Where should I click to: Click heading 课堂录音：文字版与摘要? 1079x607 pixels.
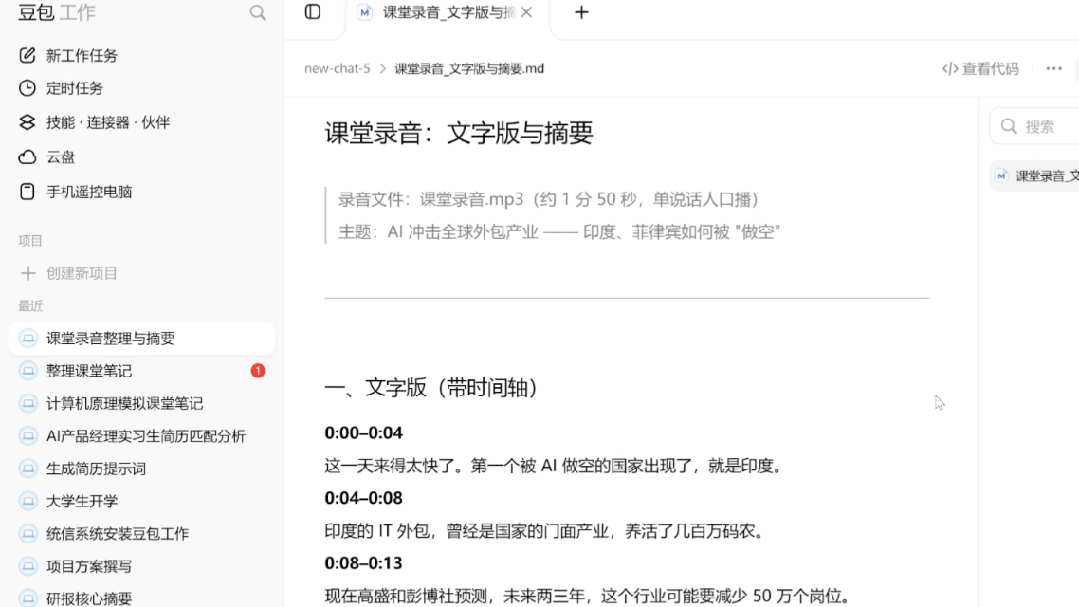pyautogui.click(x=459, y=133)
